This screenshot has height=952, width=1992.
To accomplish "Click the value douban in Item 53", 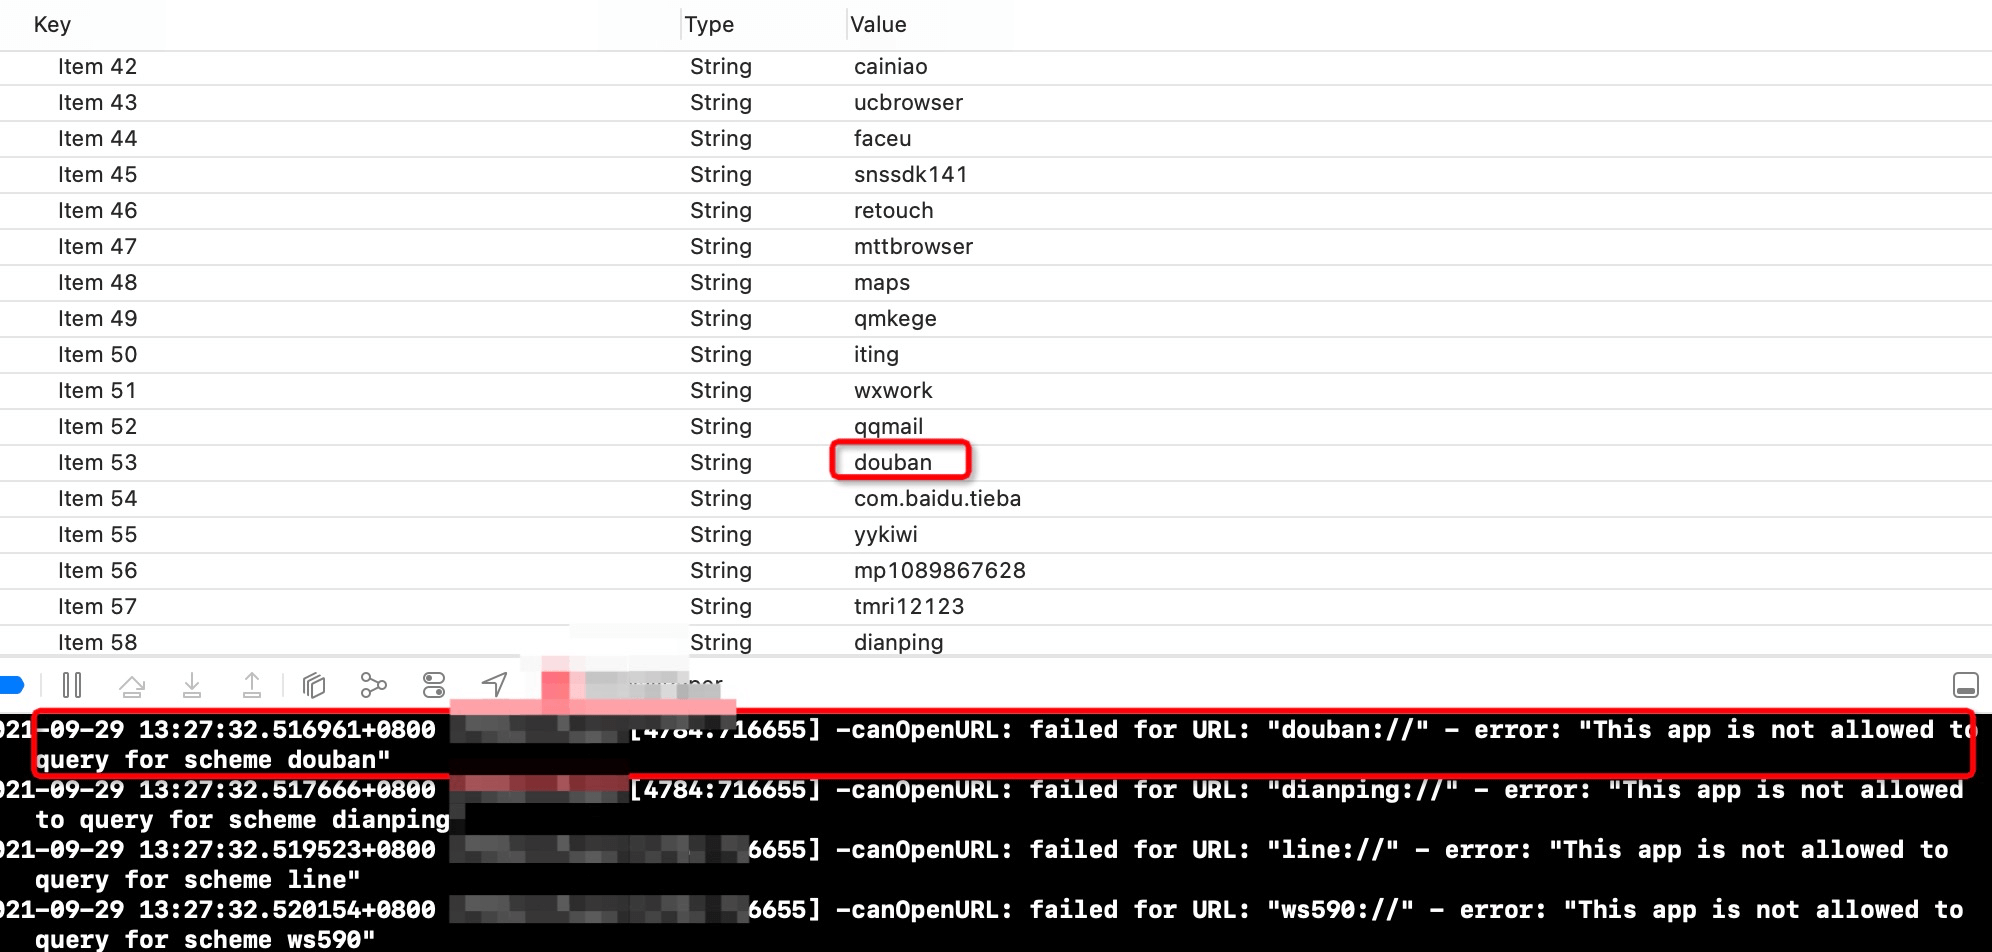I will click(893, 463).
